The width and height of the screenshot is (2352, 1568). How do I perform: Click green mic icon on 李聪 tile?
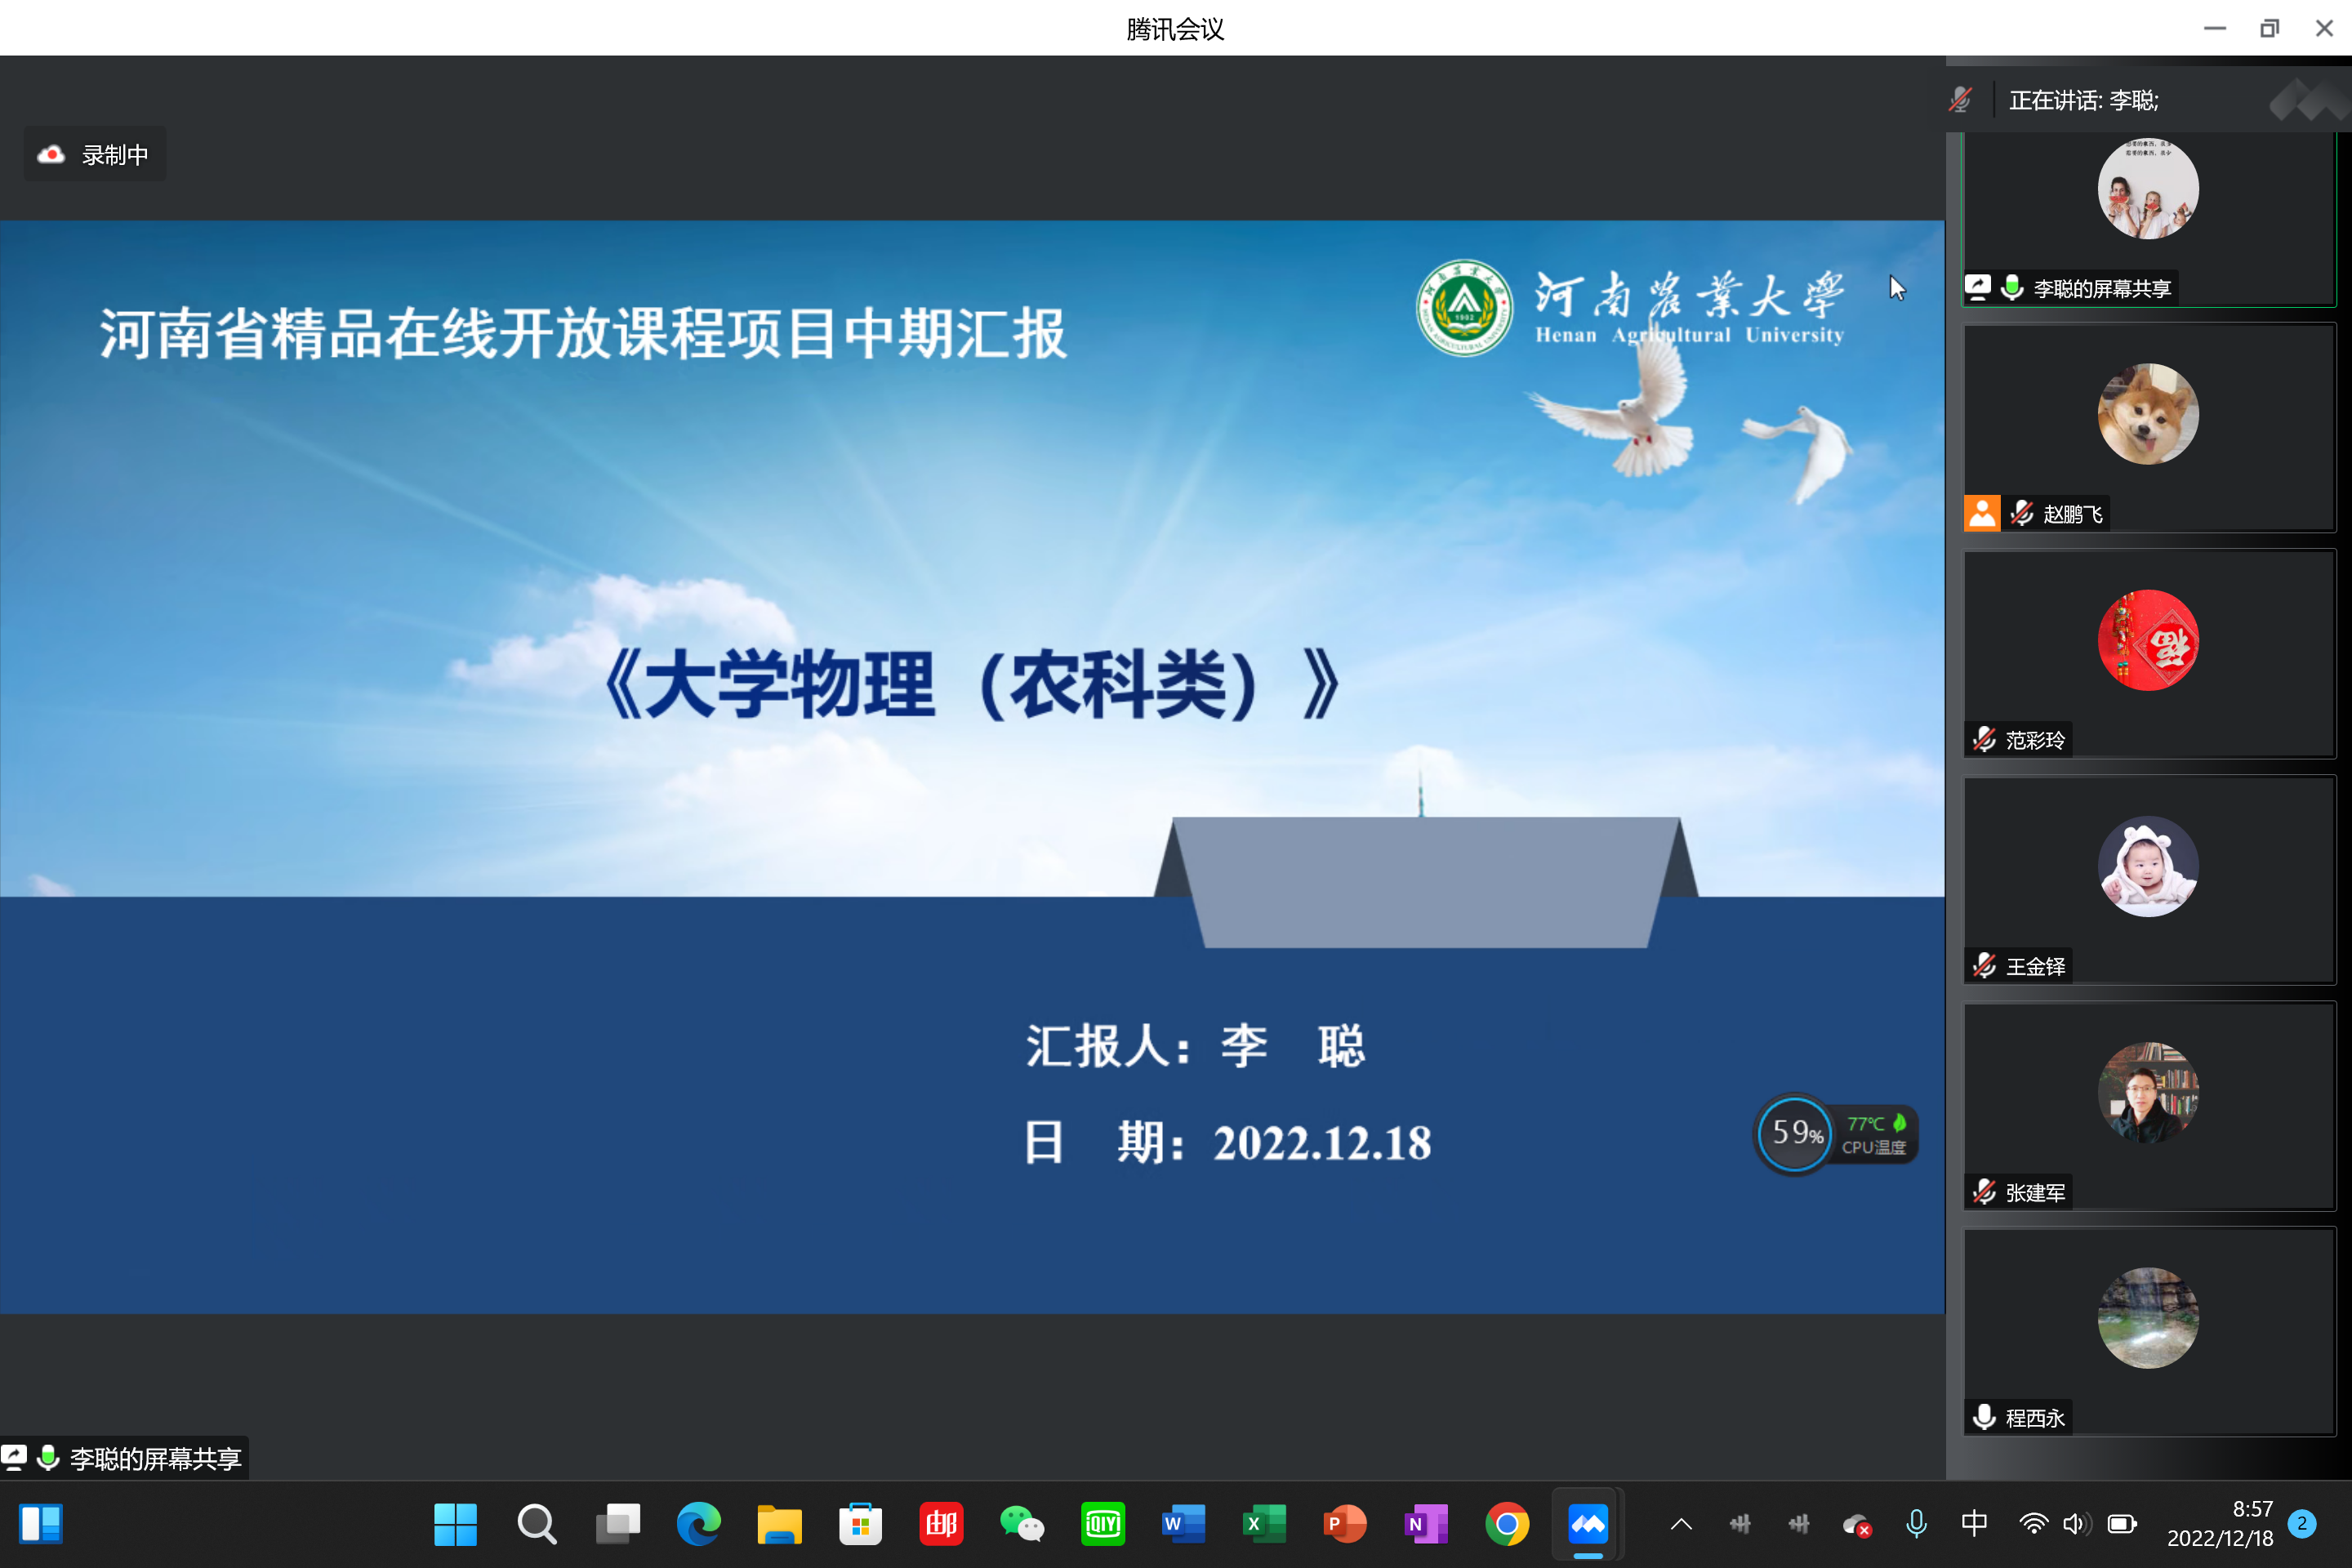[x=2012, y=288]
